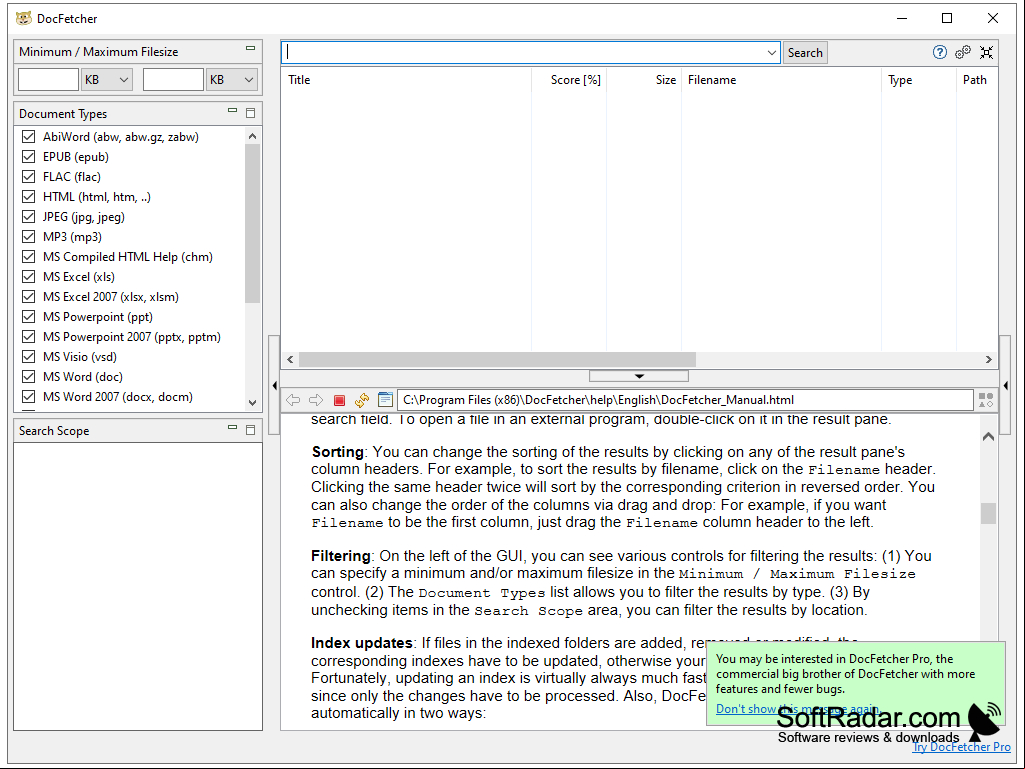Uncheck MS Excel (xls)
1025x769 pixels.
click(28, 277)
